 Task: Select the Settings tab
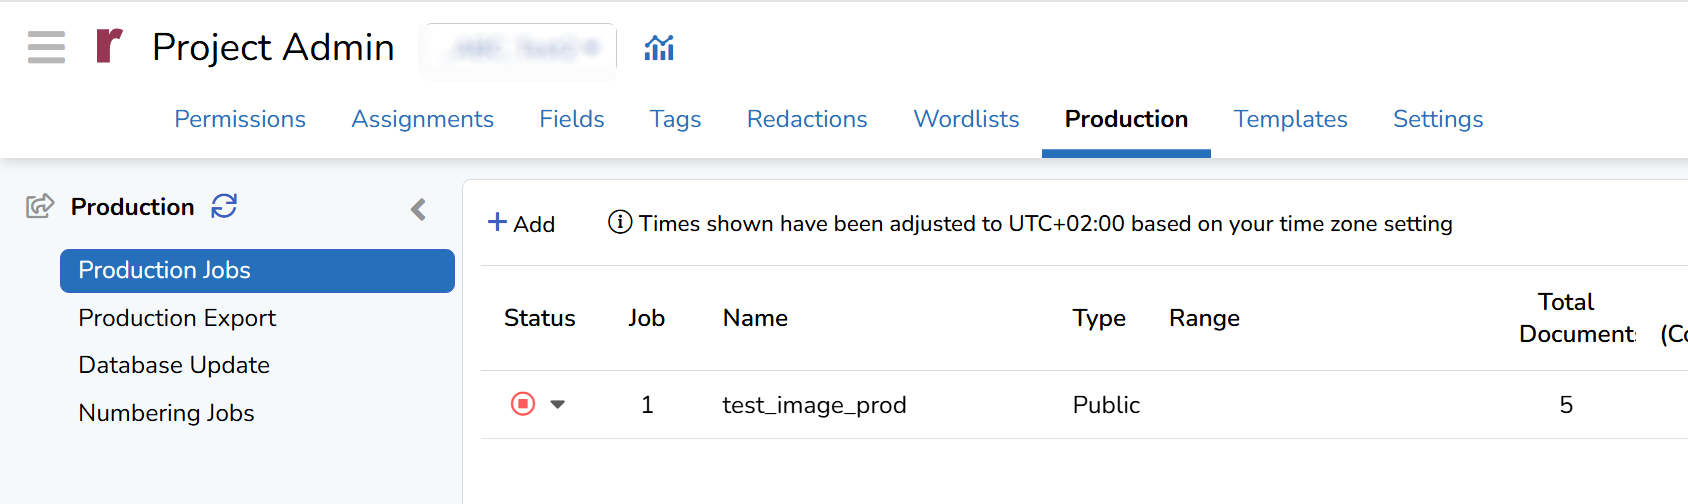point(1437,119)
